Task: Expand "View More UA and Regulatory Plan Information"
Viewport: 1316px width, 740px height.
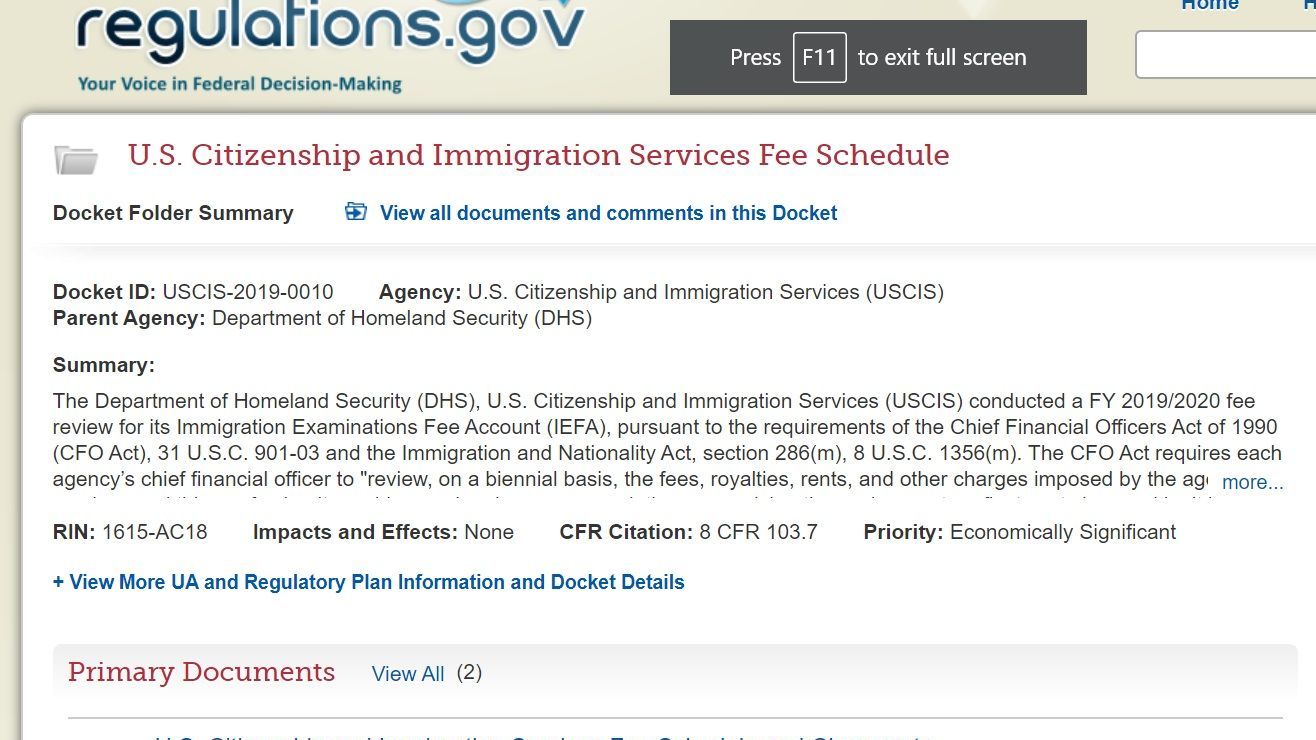Action: pos(368,582)
